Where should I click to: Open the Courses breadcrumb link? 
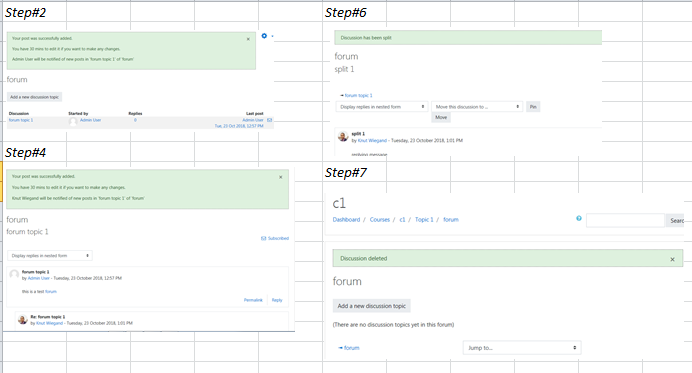tap(380, 219)
